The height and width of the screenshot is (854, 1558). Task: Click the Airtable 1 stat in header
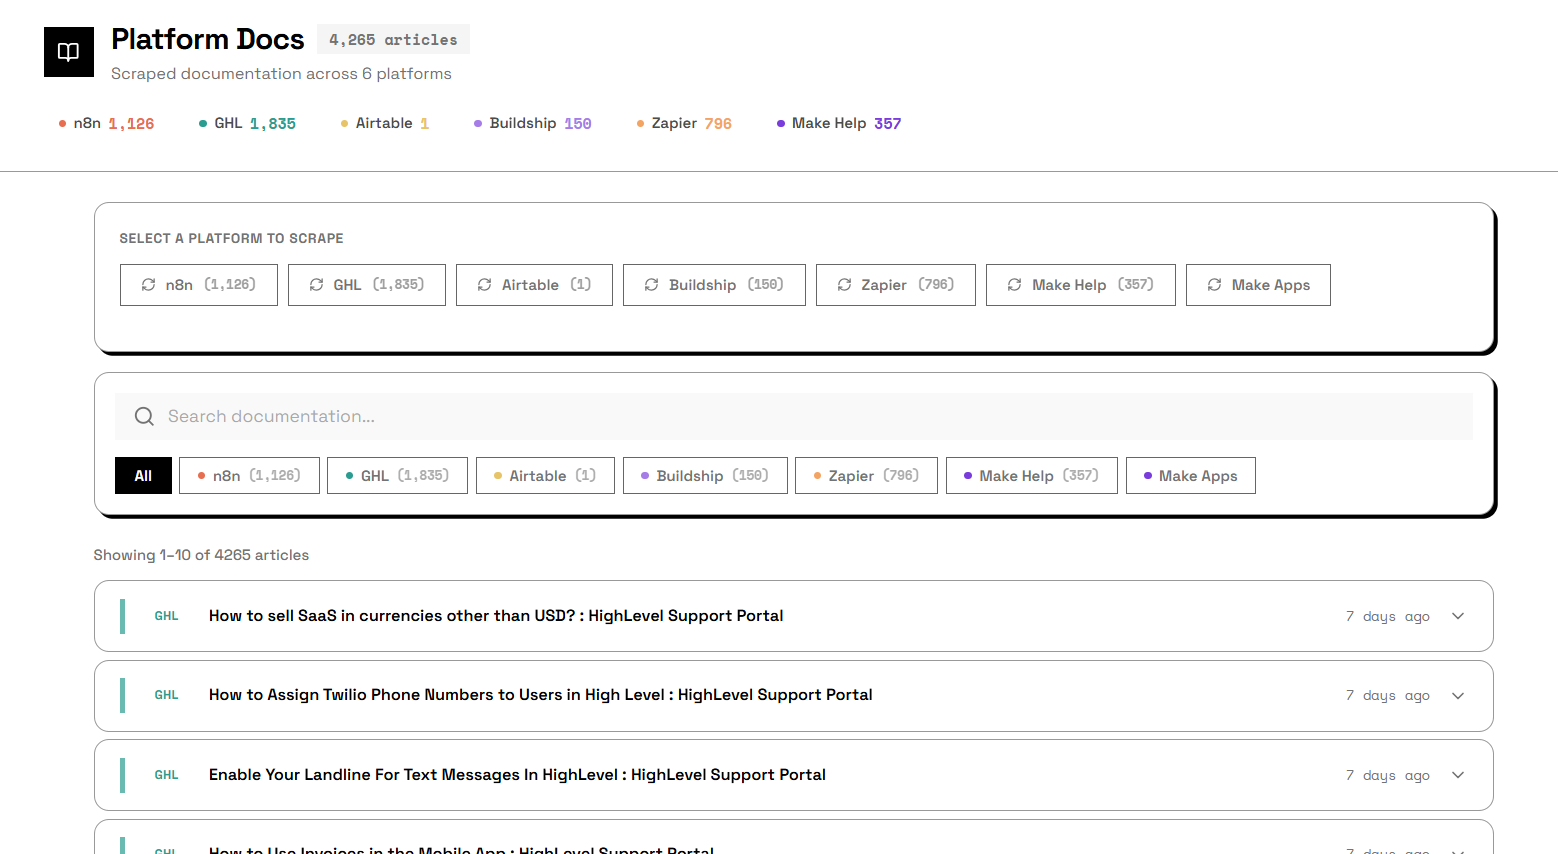(x=385, y=123)
